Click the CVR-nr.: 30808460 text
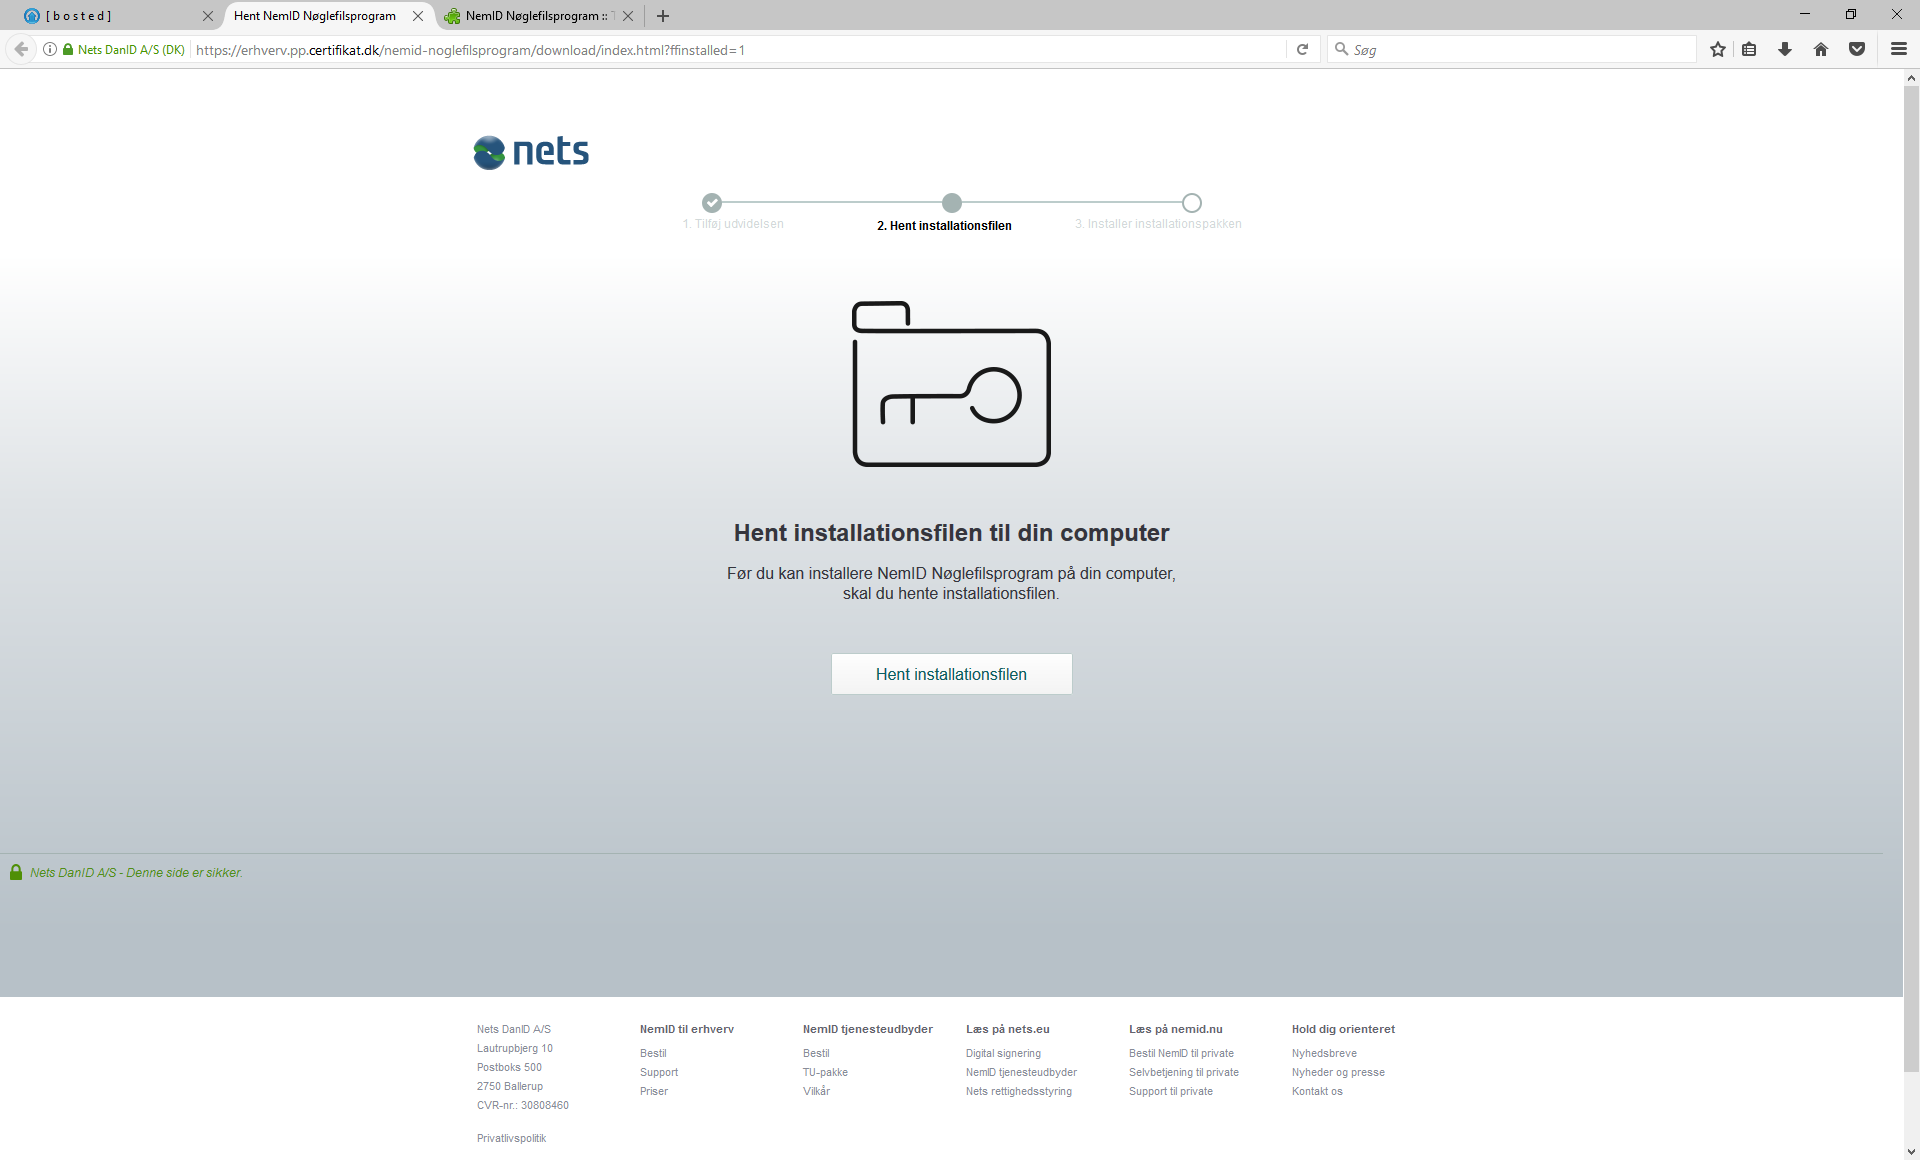Viewport: 1920px width, 1160px height. coord(523,1105)
